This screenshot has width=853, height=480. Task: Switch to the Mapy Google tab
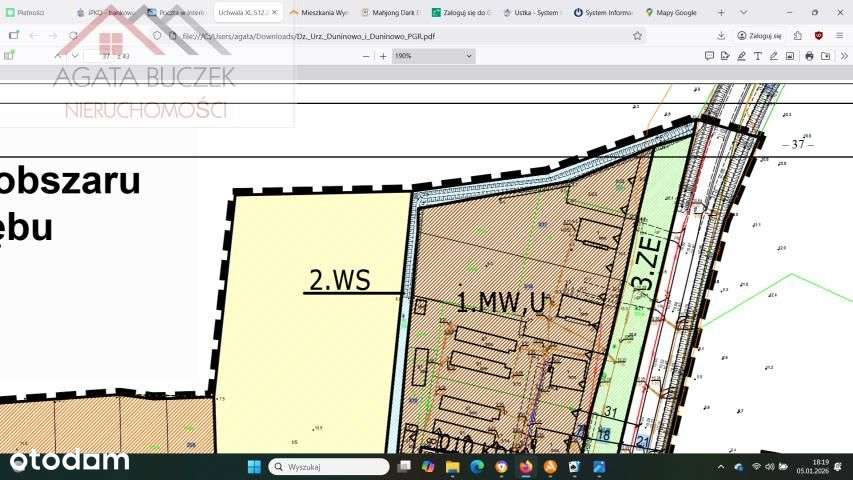pyautogui.click(x=675, y=13)
